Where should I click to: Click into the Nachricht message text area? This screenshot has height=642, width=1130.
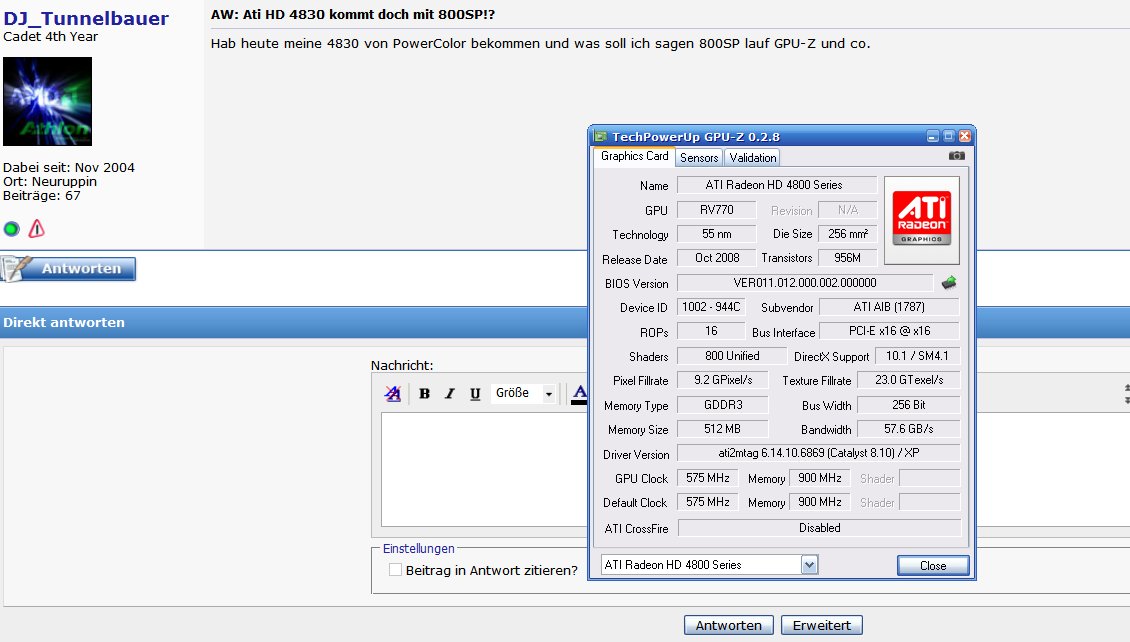tap(484, 469)
